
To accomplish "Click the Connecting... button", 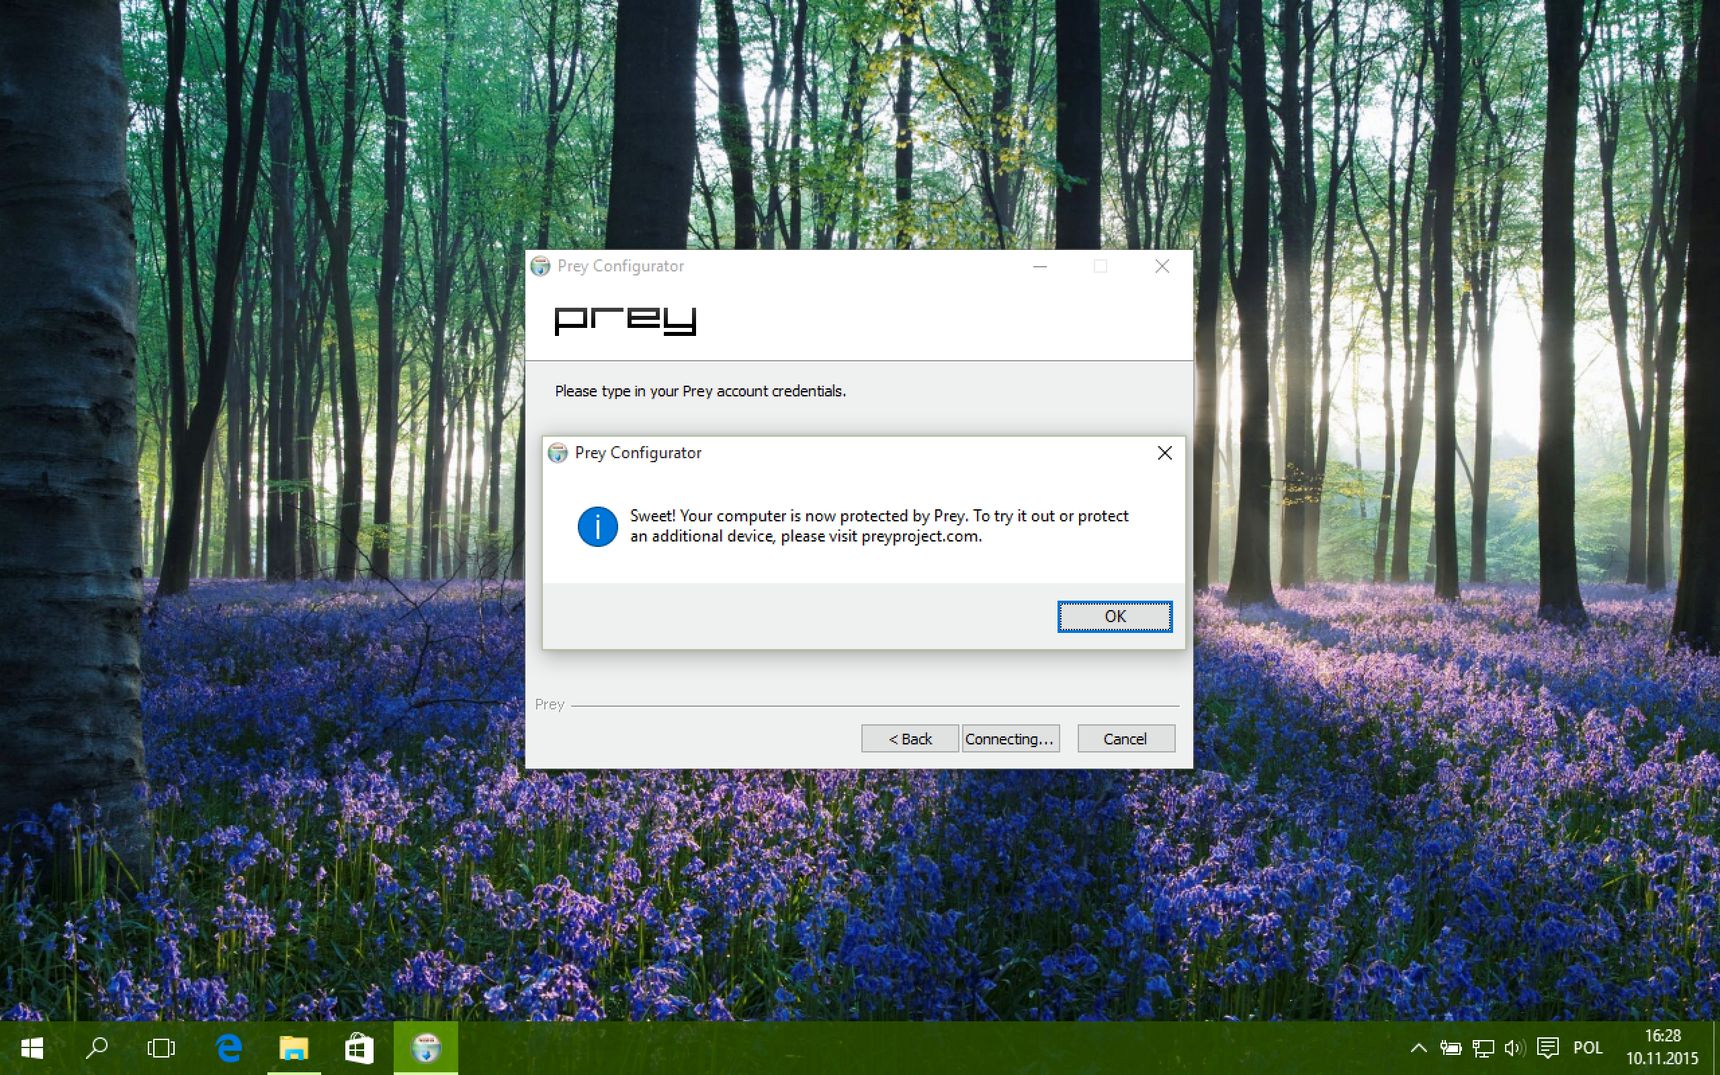I will (x=1010, y=739).
